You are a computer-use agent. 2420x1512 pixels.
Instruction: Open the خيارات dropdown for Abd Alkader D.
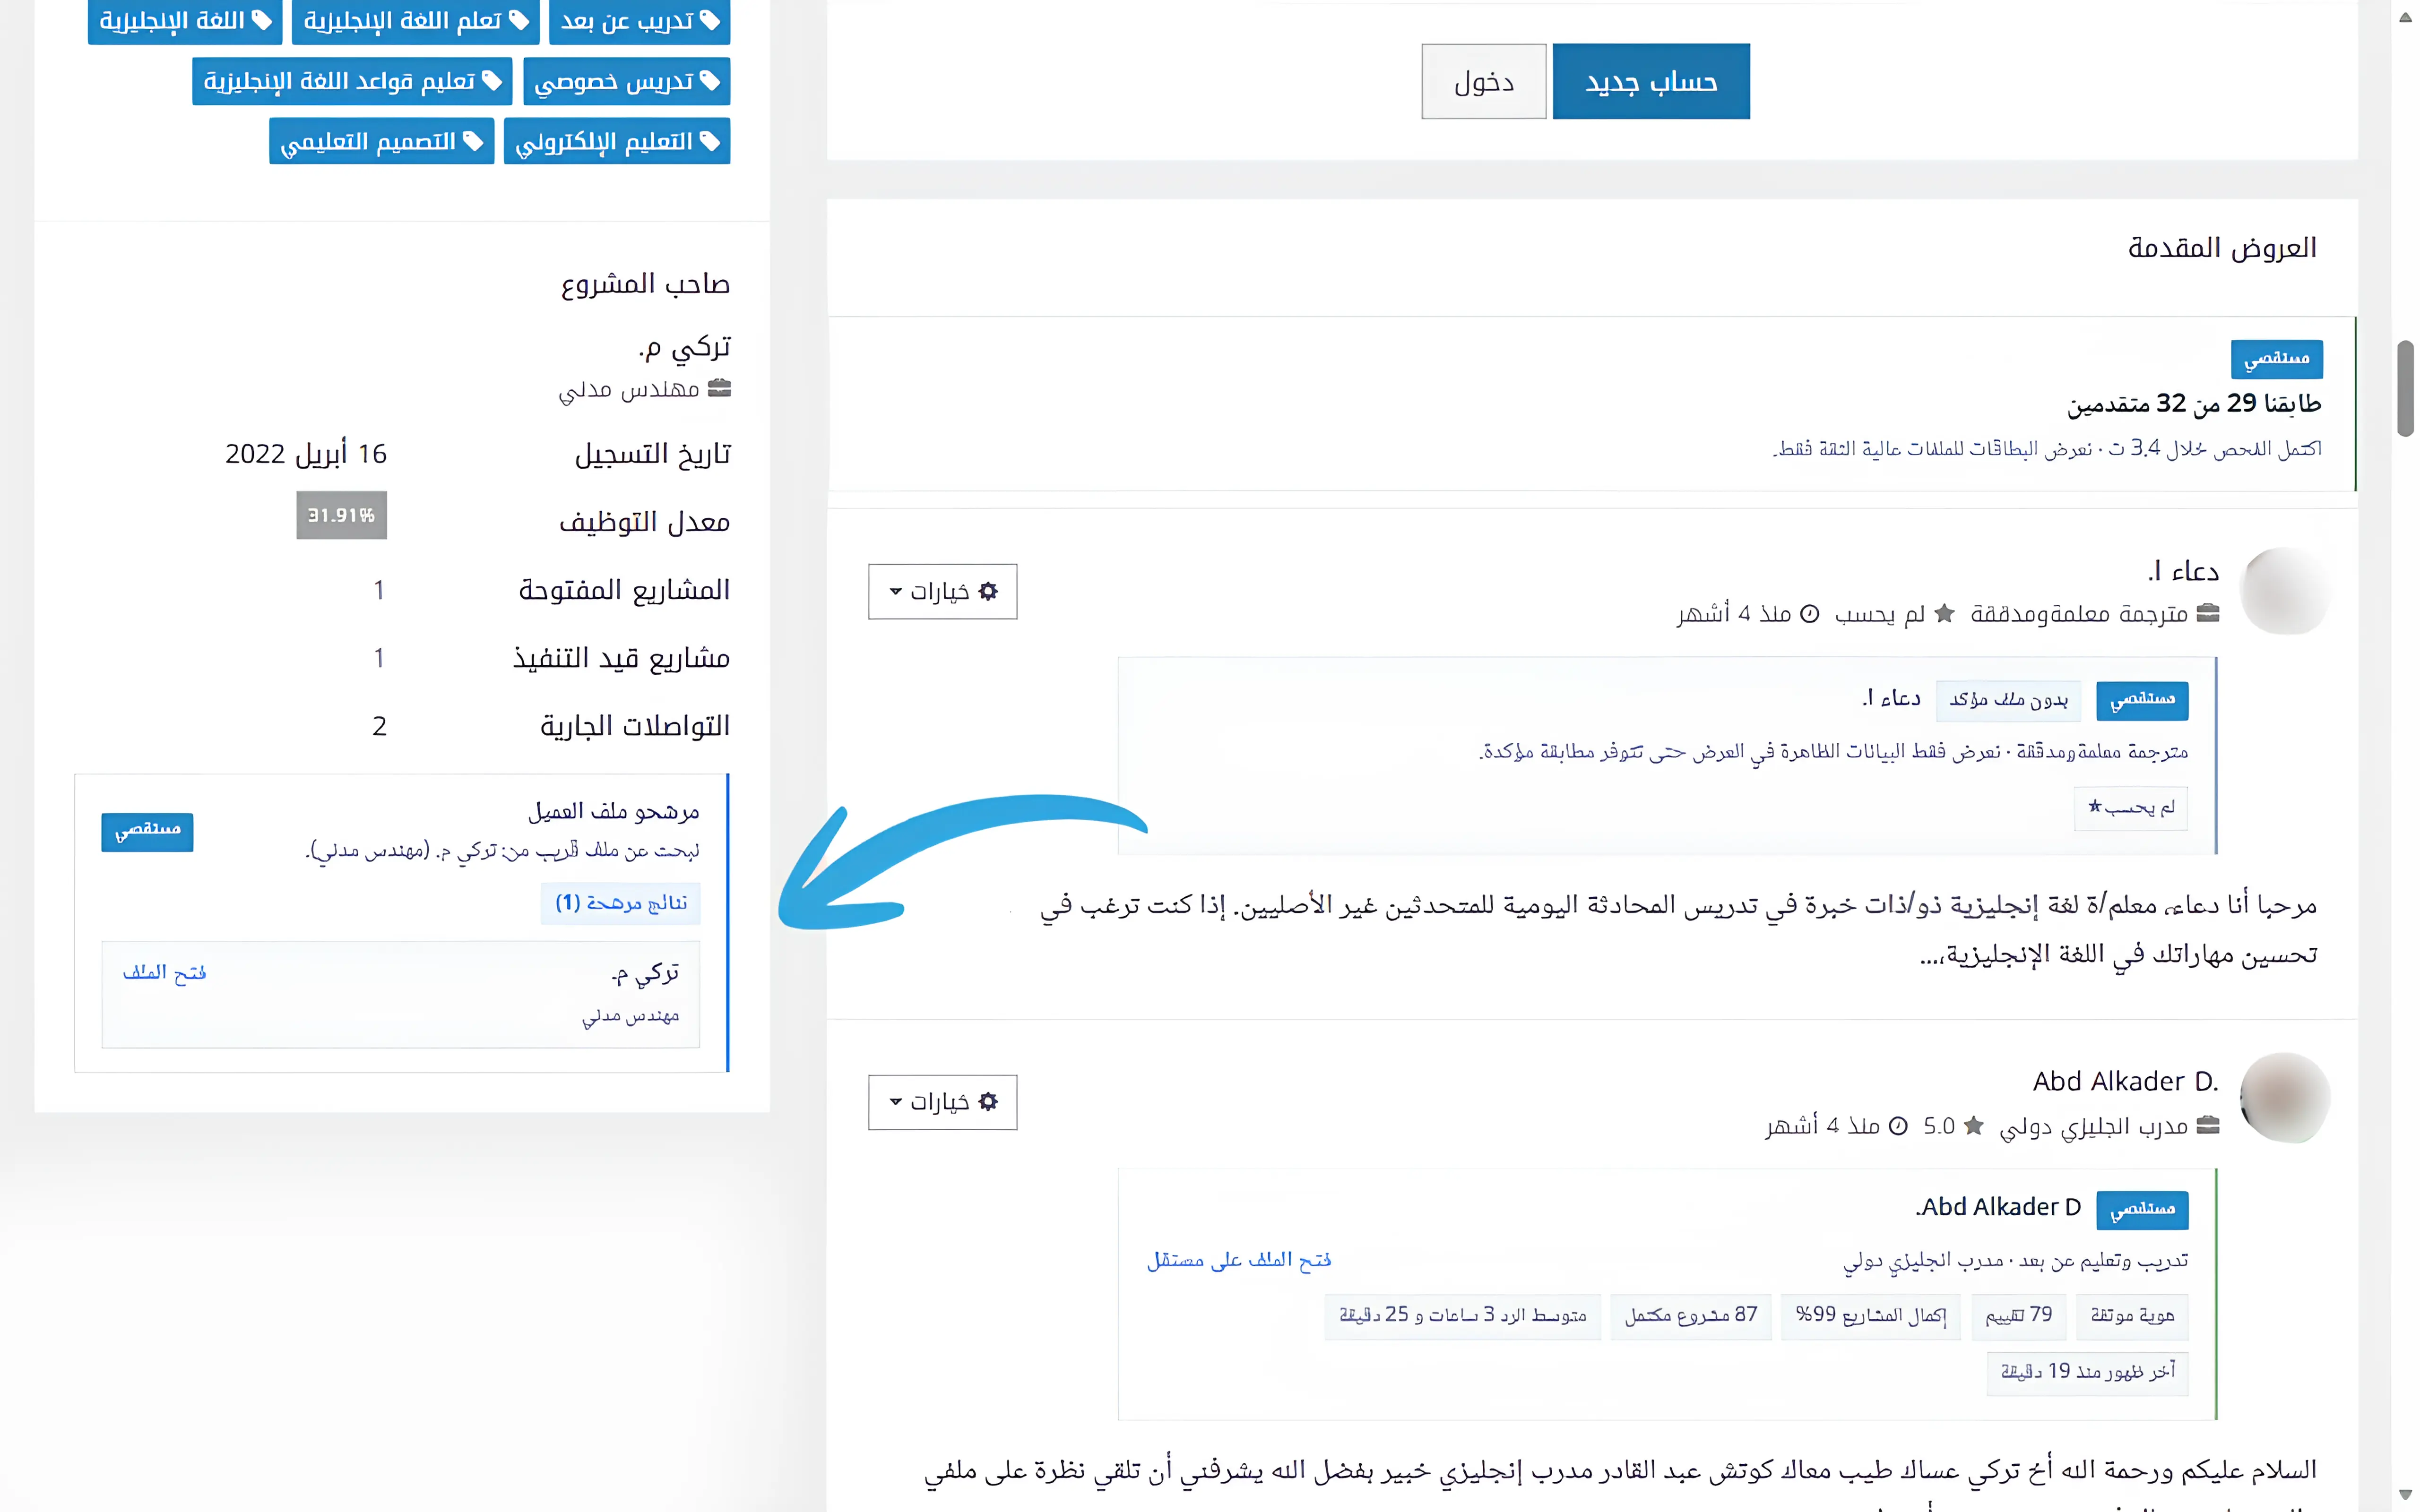[x=942, y=1102]
